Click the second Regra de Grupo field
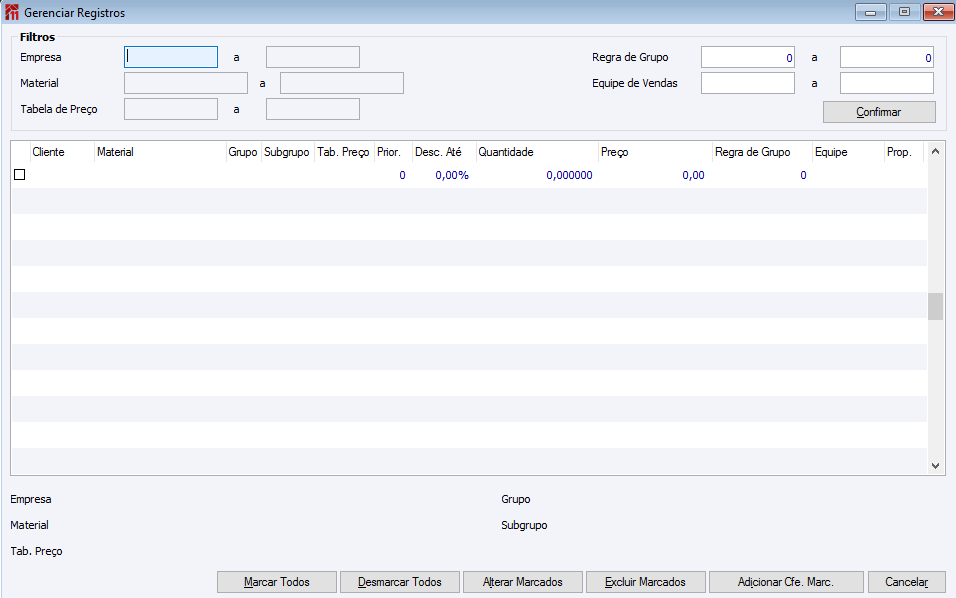This screenshot has height=598, width=956. click(x=887, y=57)
